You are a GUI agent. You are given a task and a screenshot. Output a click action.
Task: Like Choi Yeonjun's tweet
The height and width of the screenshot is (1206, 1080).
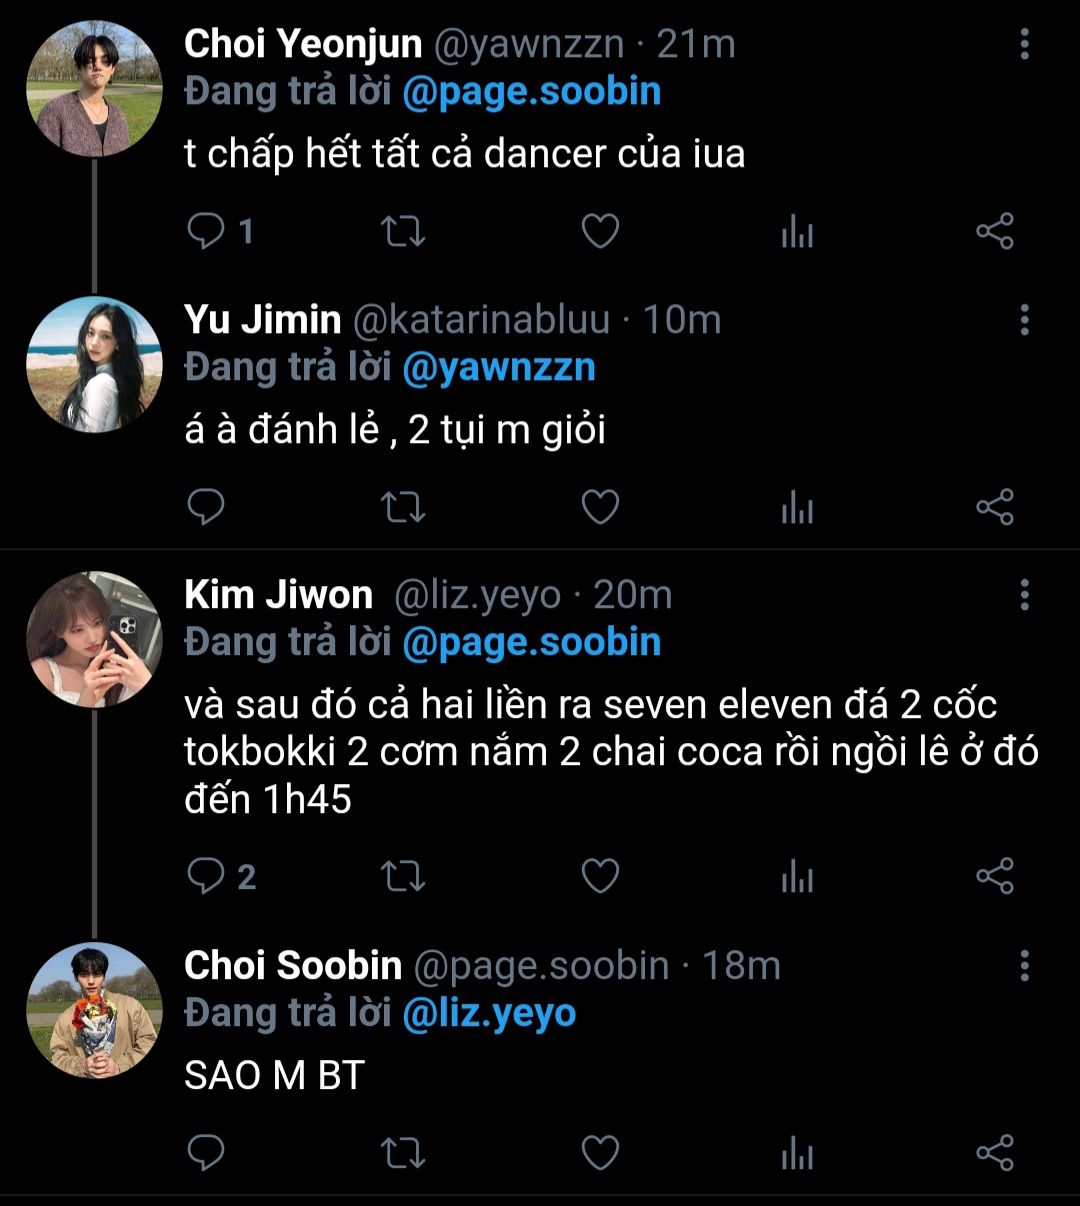600,232
